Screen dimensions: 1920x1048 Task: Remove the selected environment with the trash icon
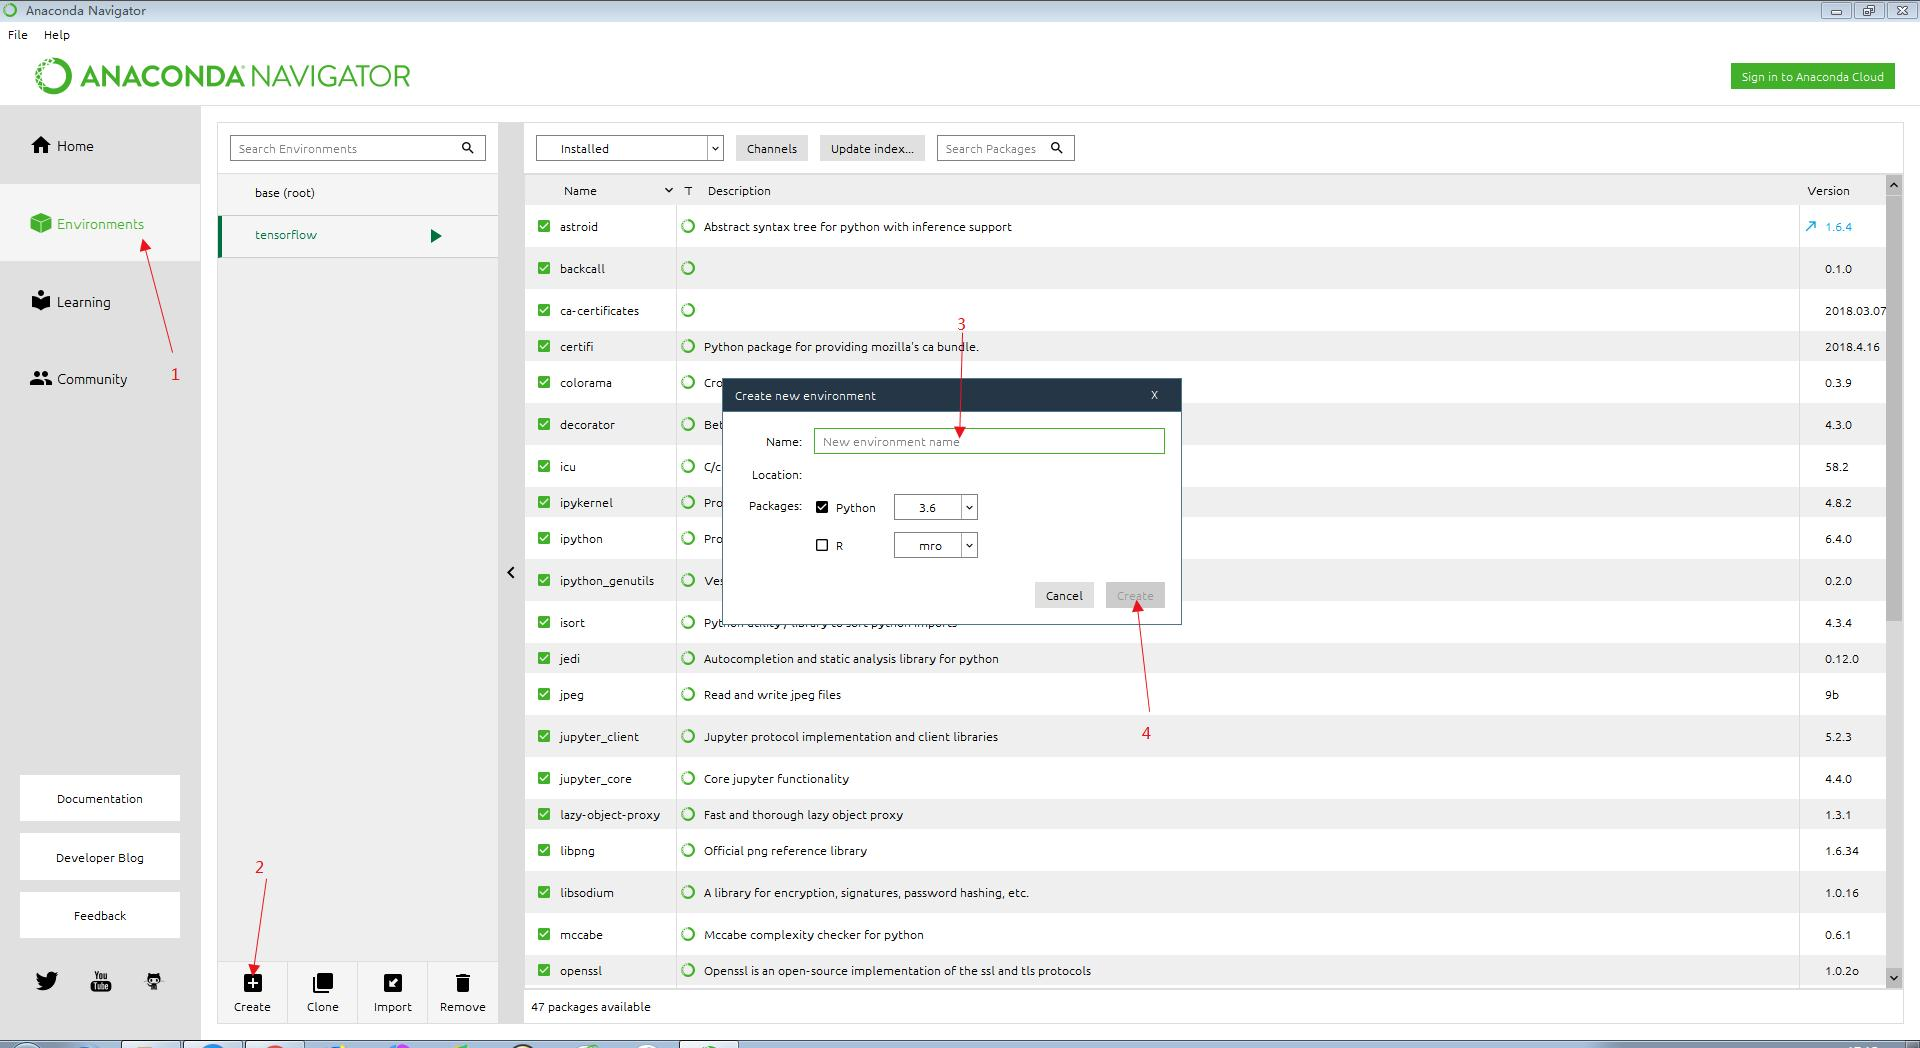click(x=462, y=983)
